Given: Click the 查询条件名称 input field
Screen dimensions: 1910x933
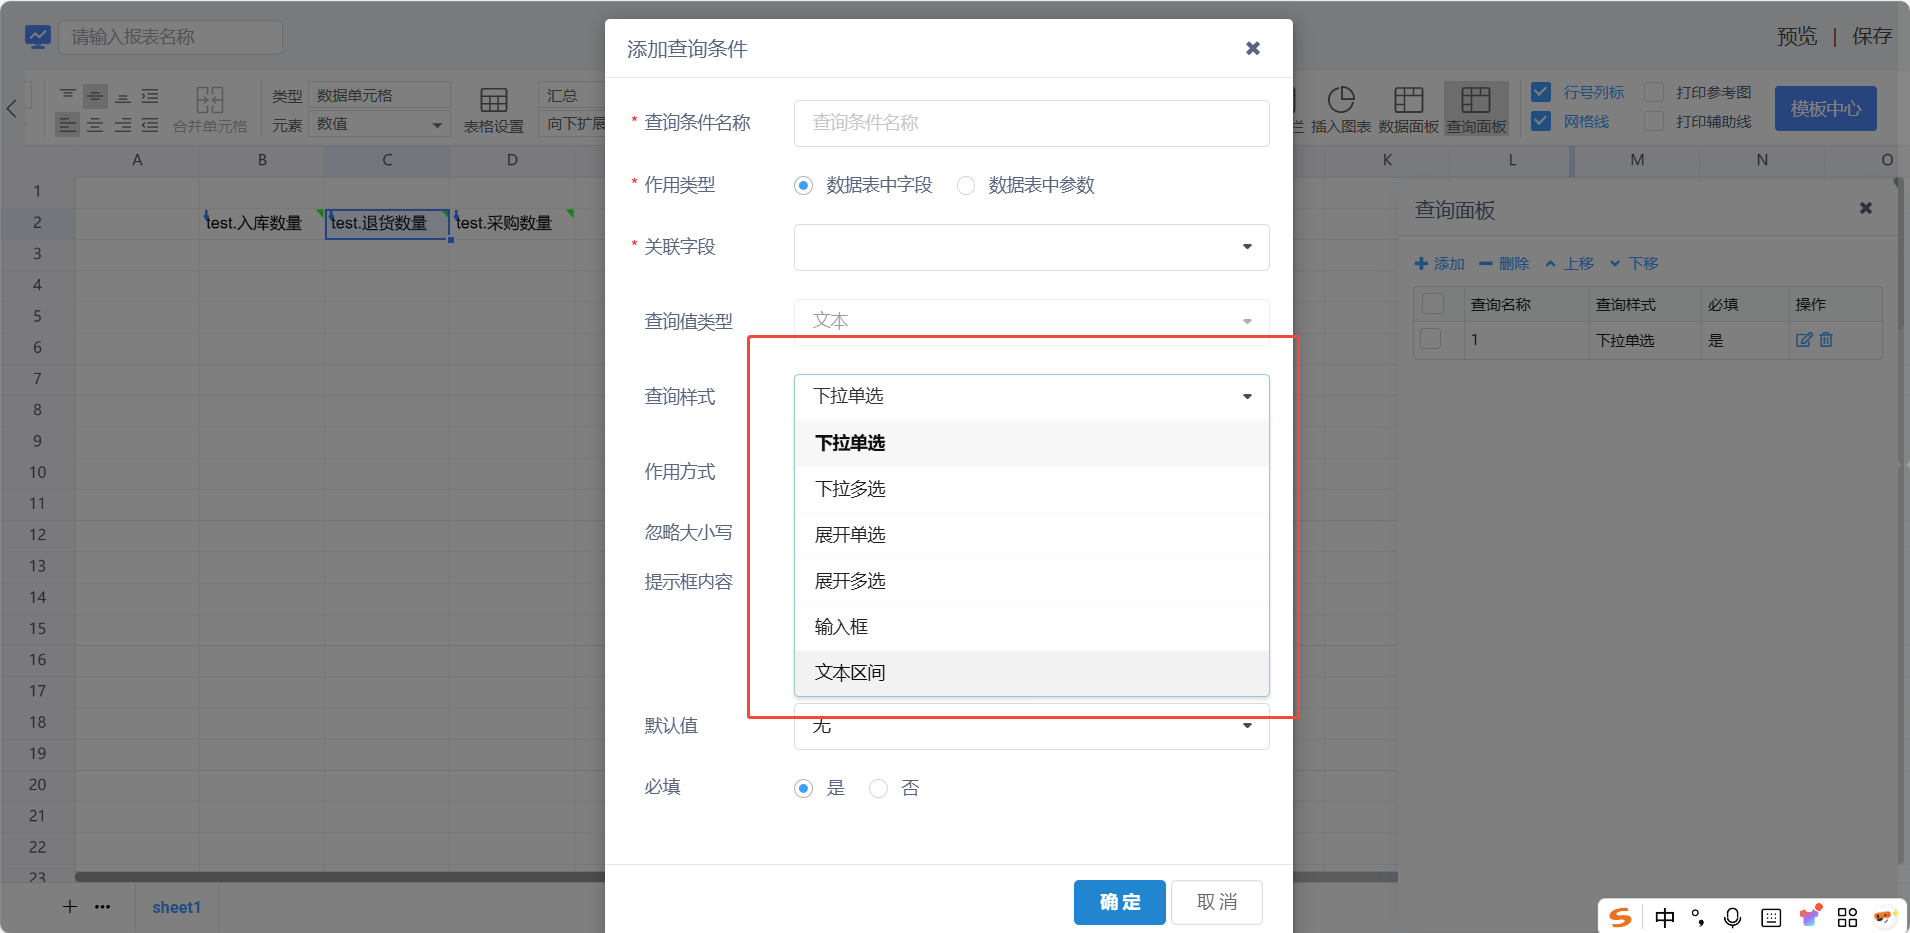Looking at the screenshot, I should [x=1031, y=123].
